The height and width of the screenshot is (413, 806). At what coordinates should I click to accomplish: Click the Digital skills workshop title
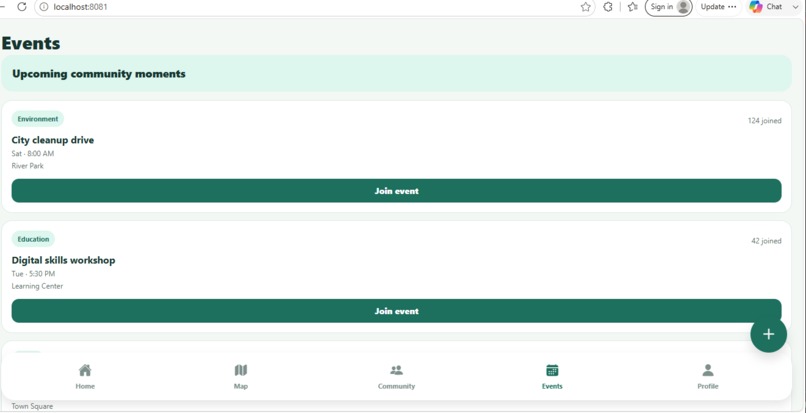(x=63, y=260)
